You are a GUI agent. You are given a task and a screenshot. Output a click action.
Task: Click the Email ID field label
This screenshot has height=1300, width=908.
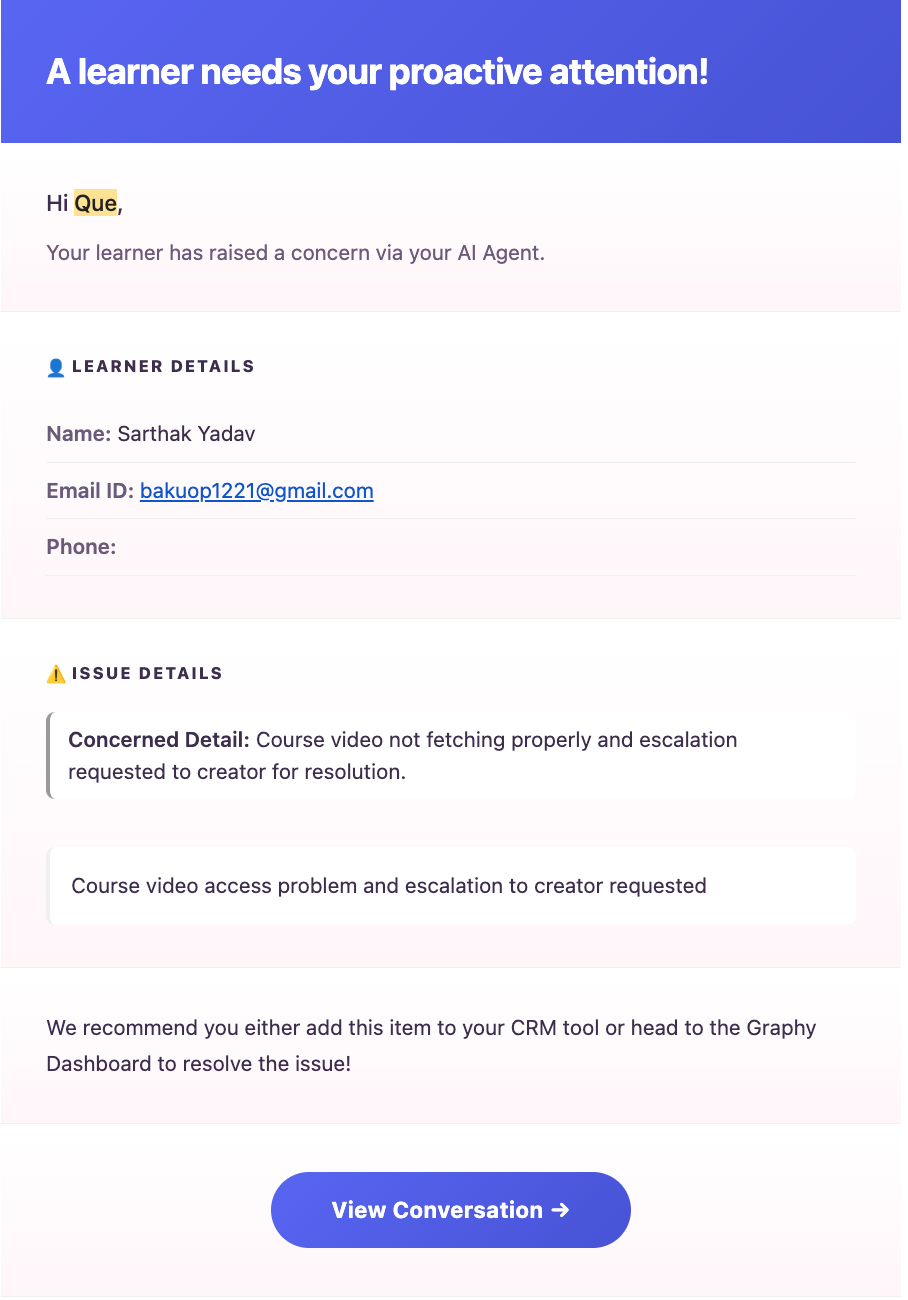89,491
